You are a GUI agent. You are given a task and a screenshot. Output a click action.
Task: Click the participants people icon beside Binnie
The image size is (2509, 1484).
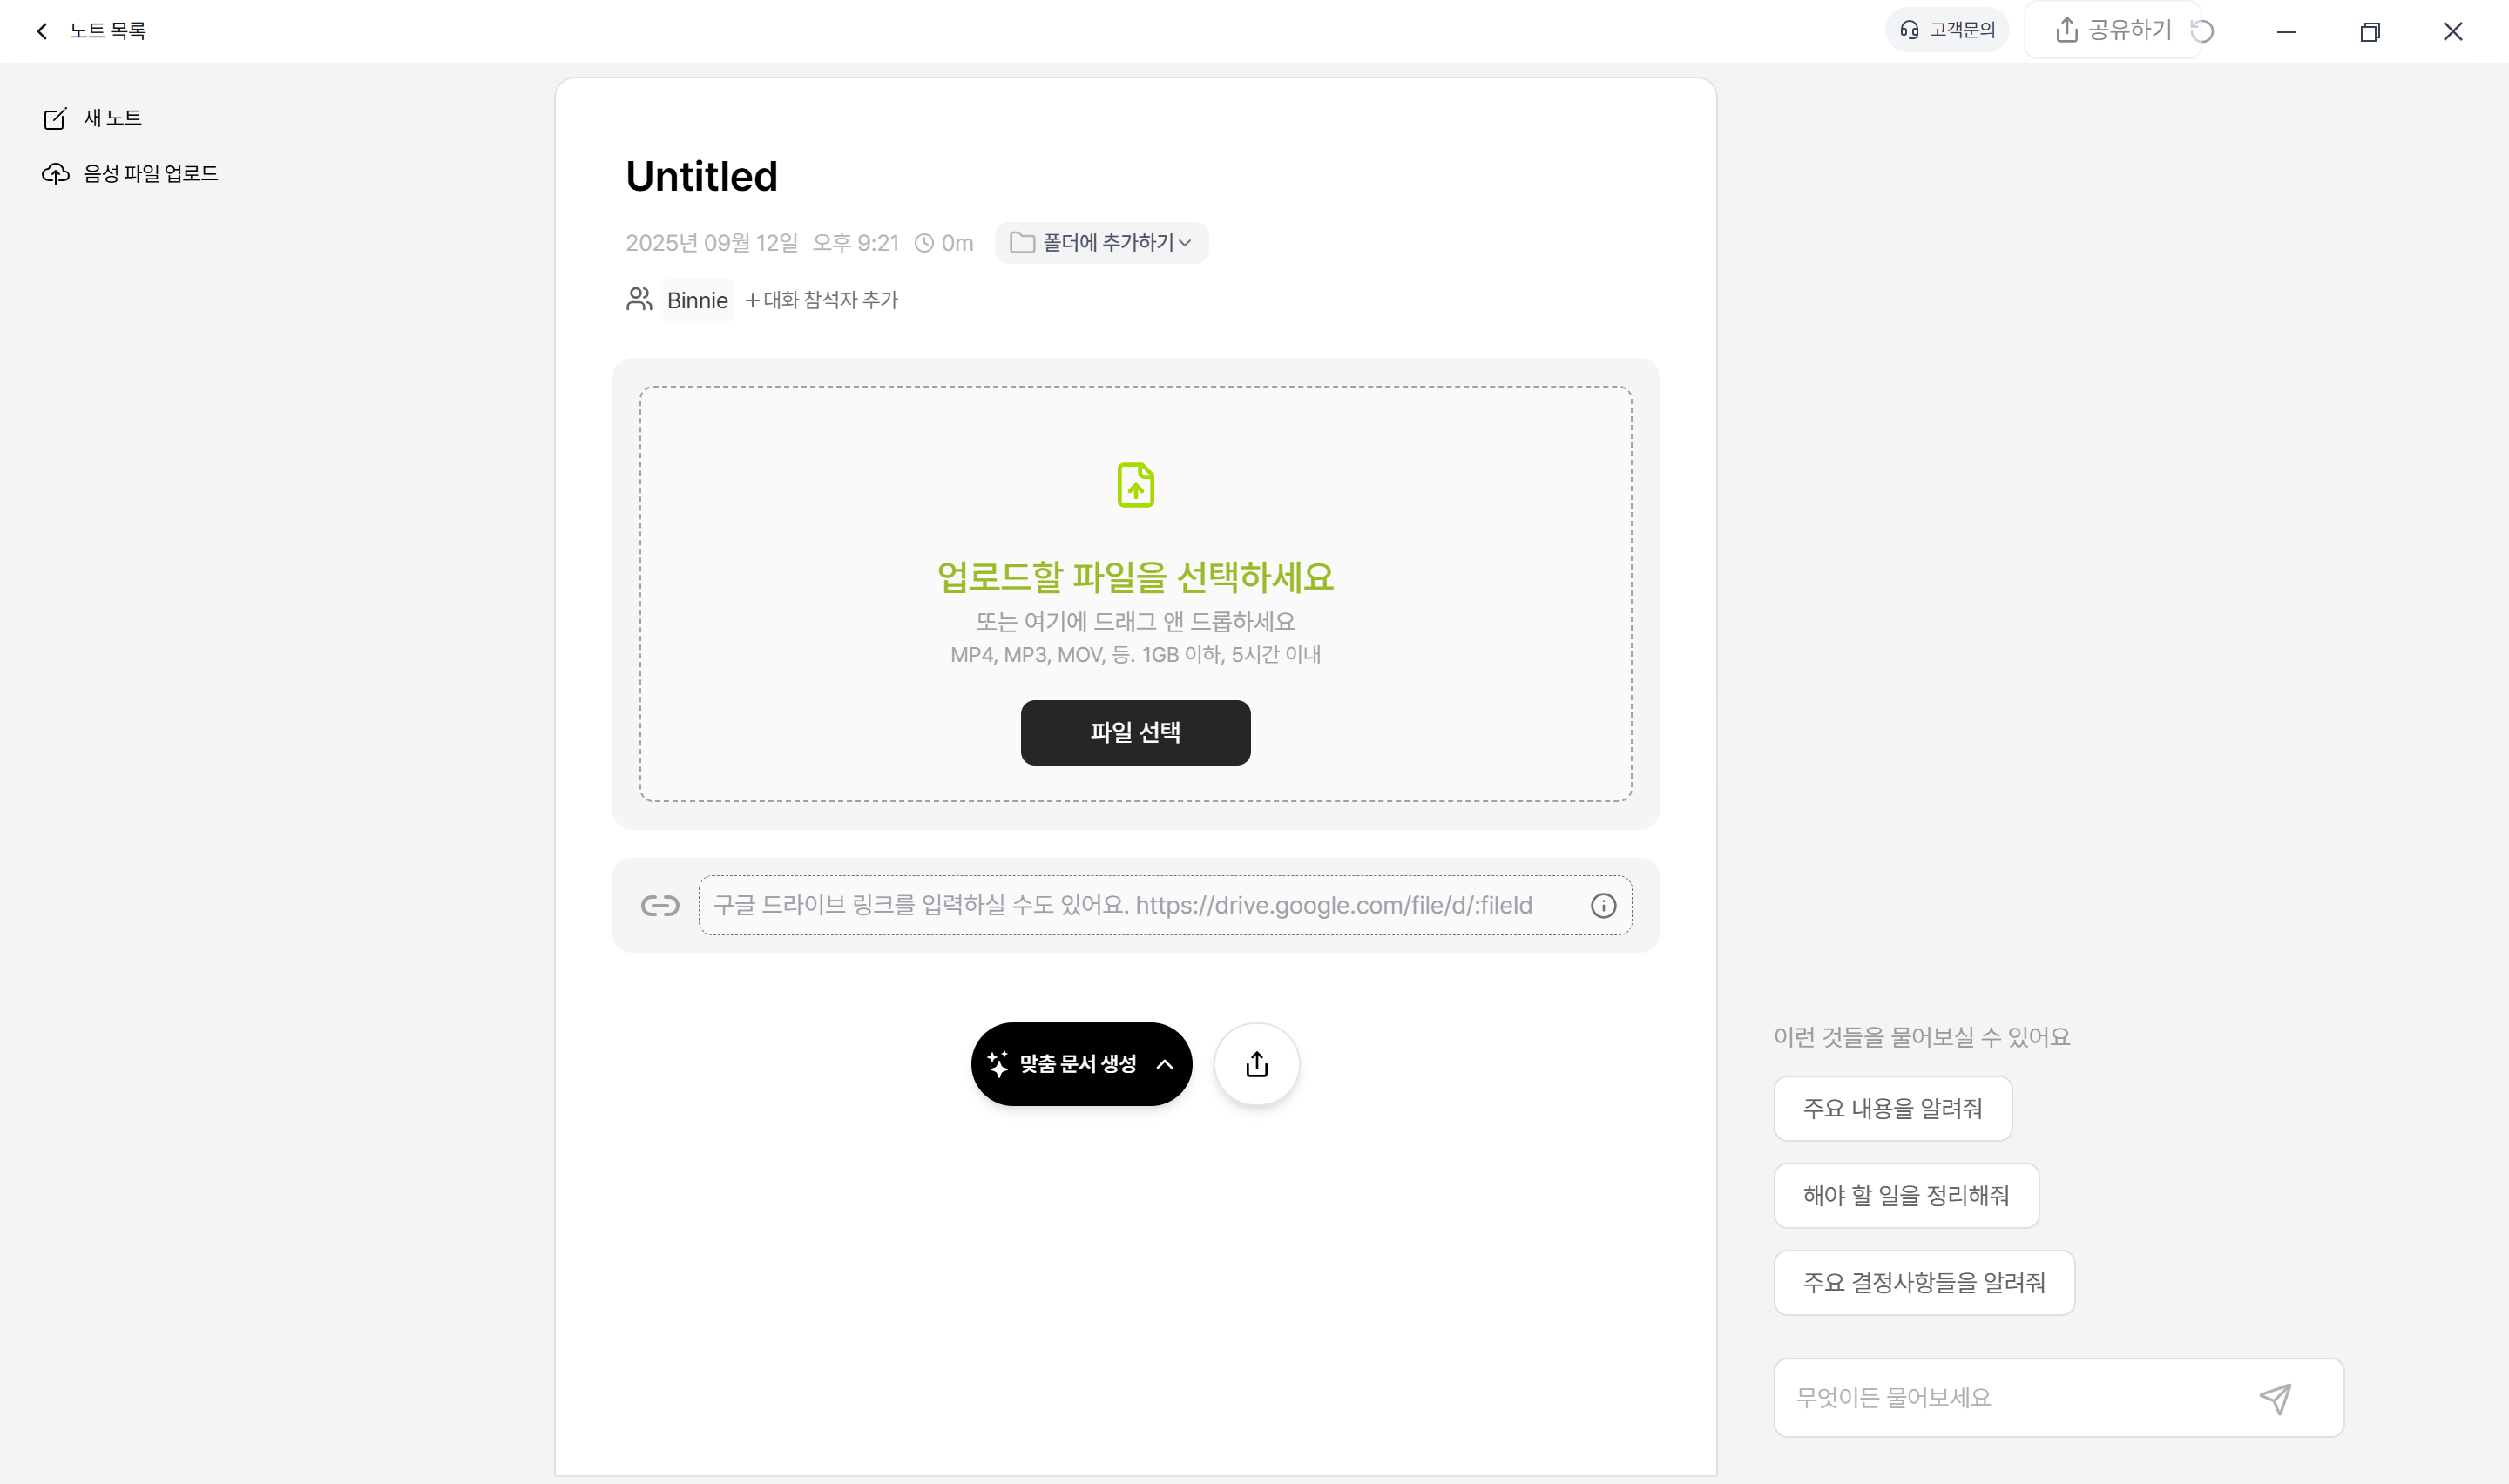tap(639, 299)
